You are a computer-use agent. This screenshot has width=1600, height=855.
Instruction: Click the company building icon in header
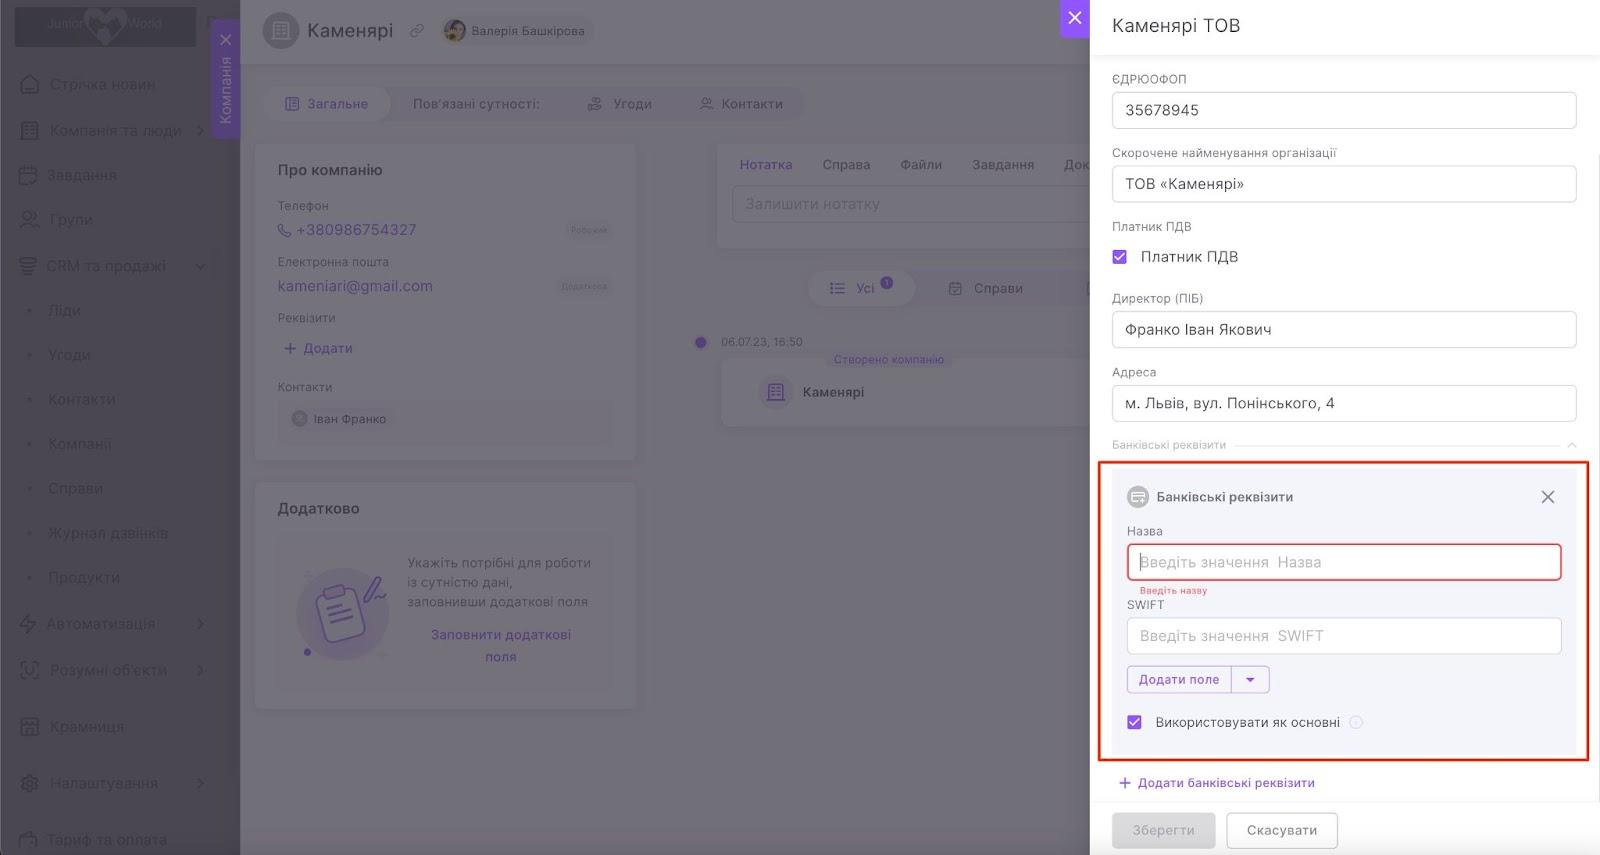[x=281, y=31]
